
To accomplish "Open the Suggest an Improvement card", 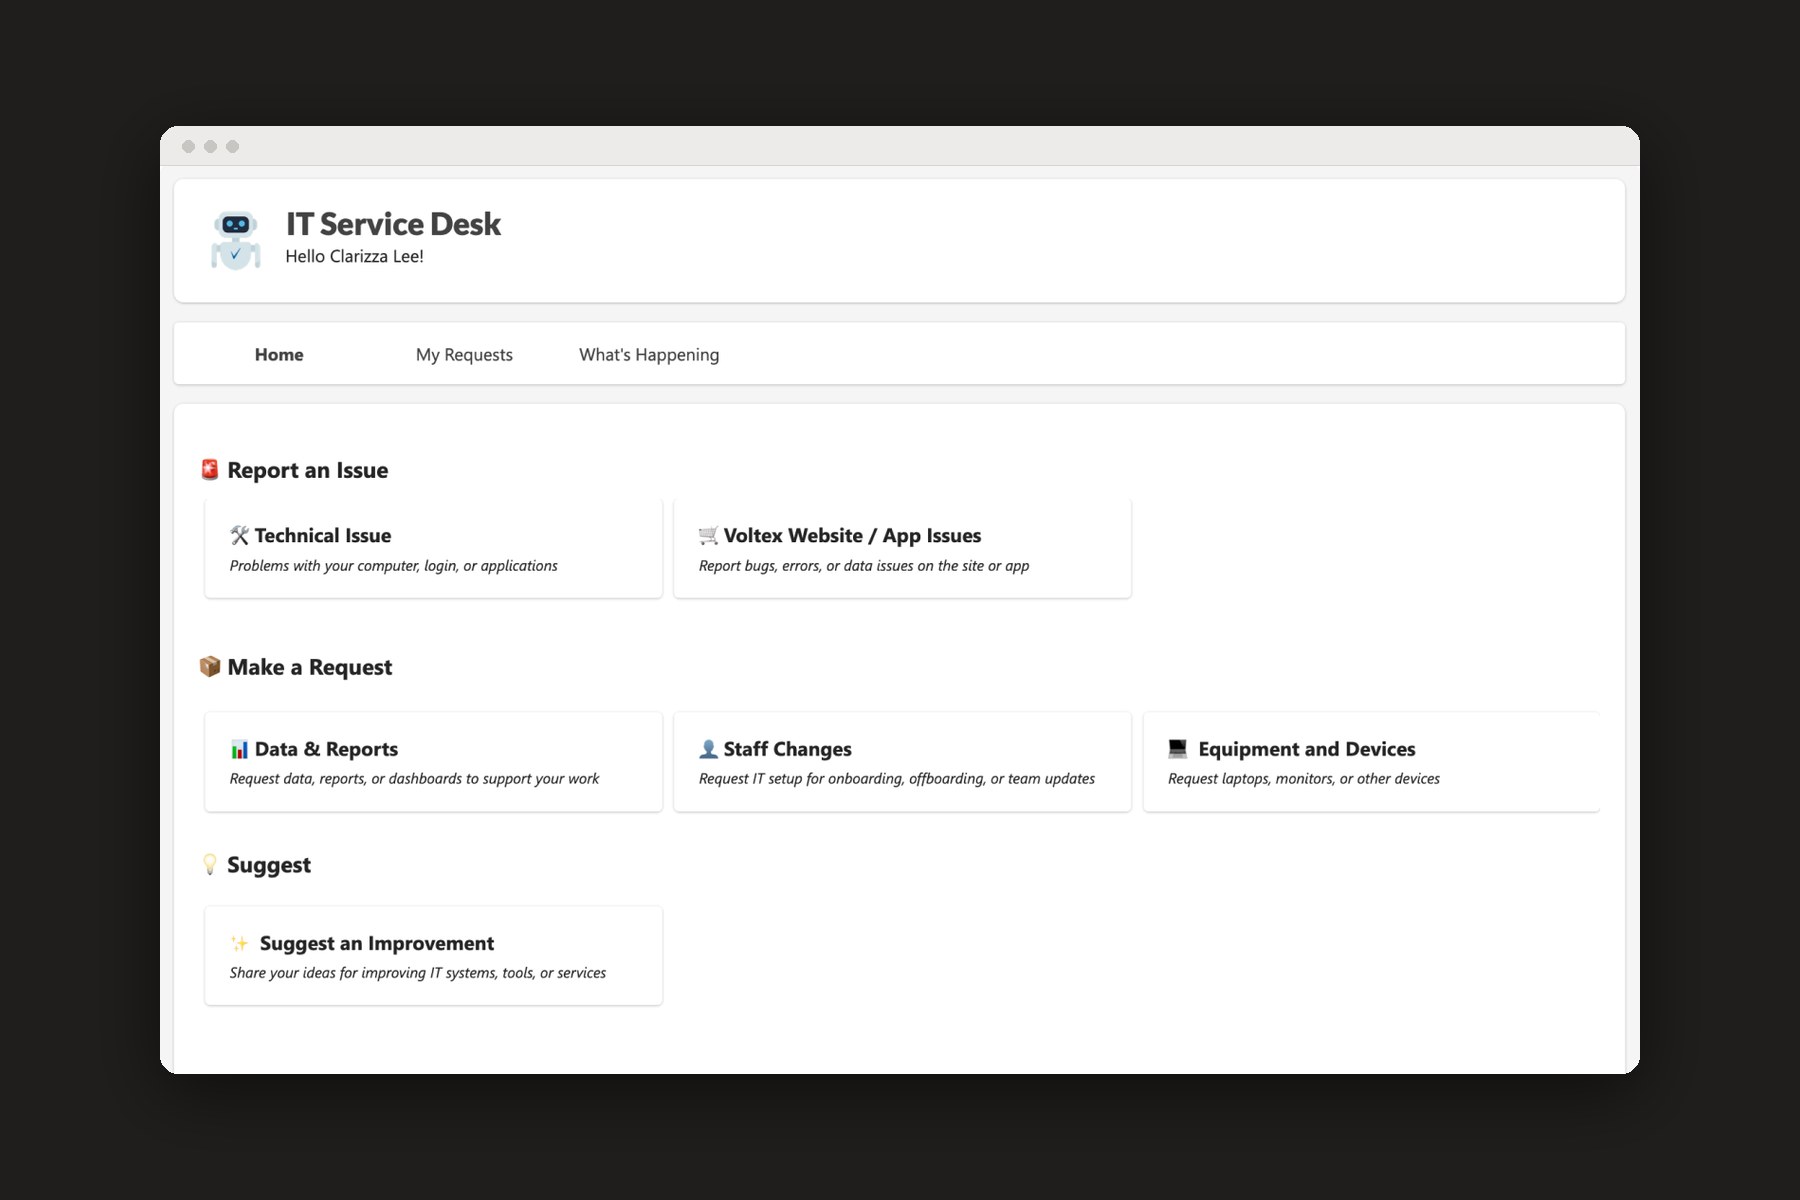I will click(433, 955).
